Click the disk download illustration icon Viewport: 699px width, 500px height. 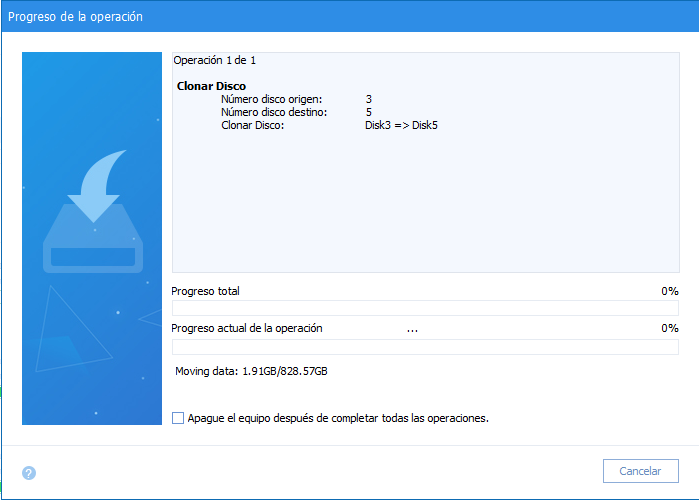(93, 211)
